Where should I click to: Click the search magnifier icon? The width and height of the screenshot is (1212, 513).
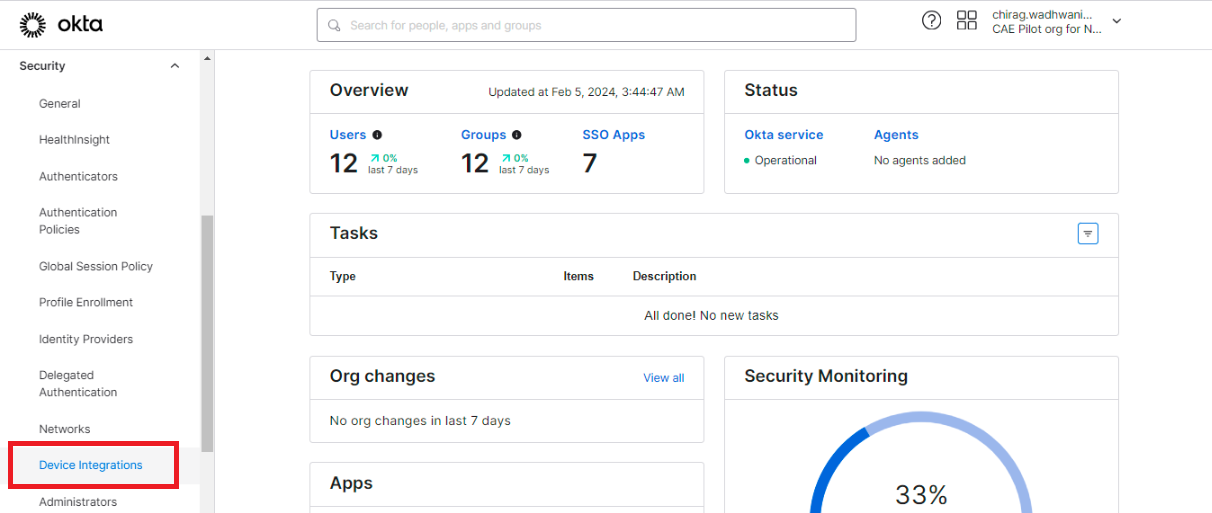point(334,25)
